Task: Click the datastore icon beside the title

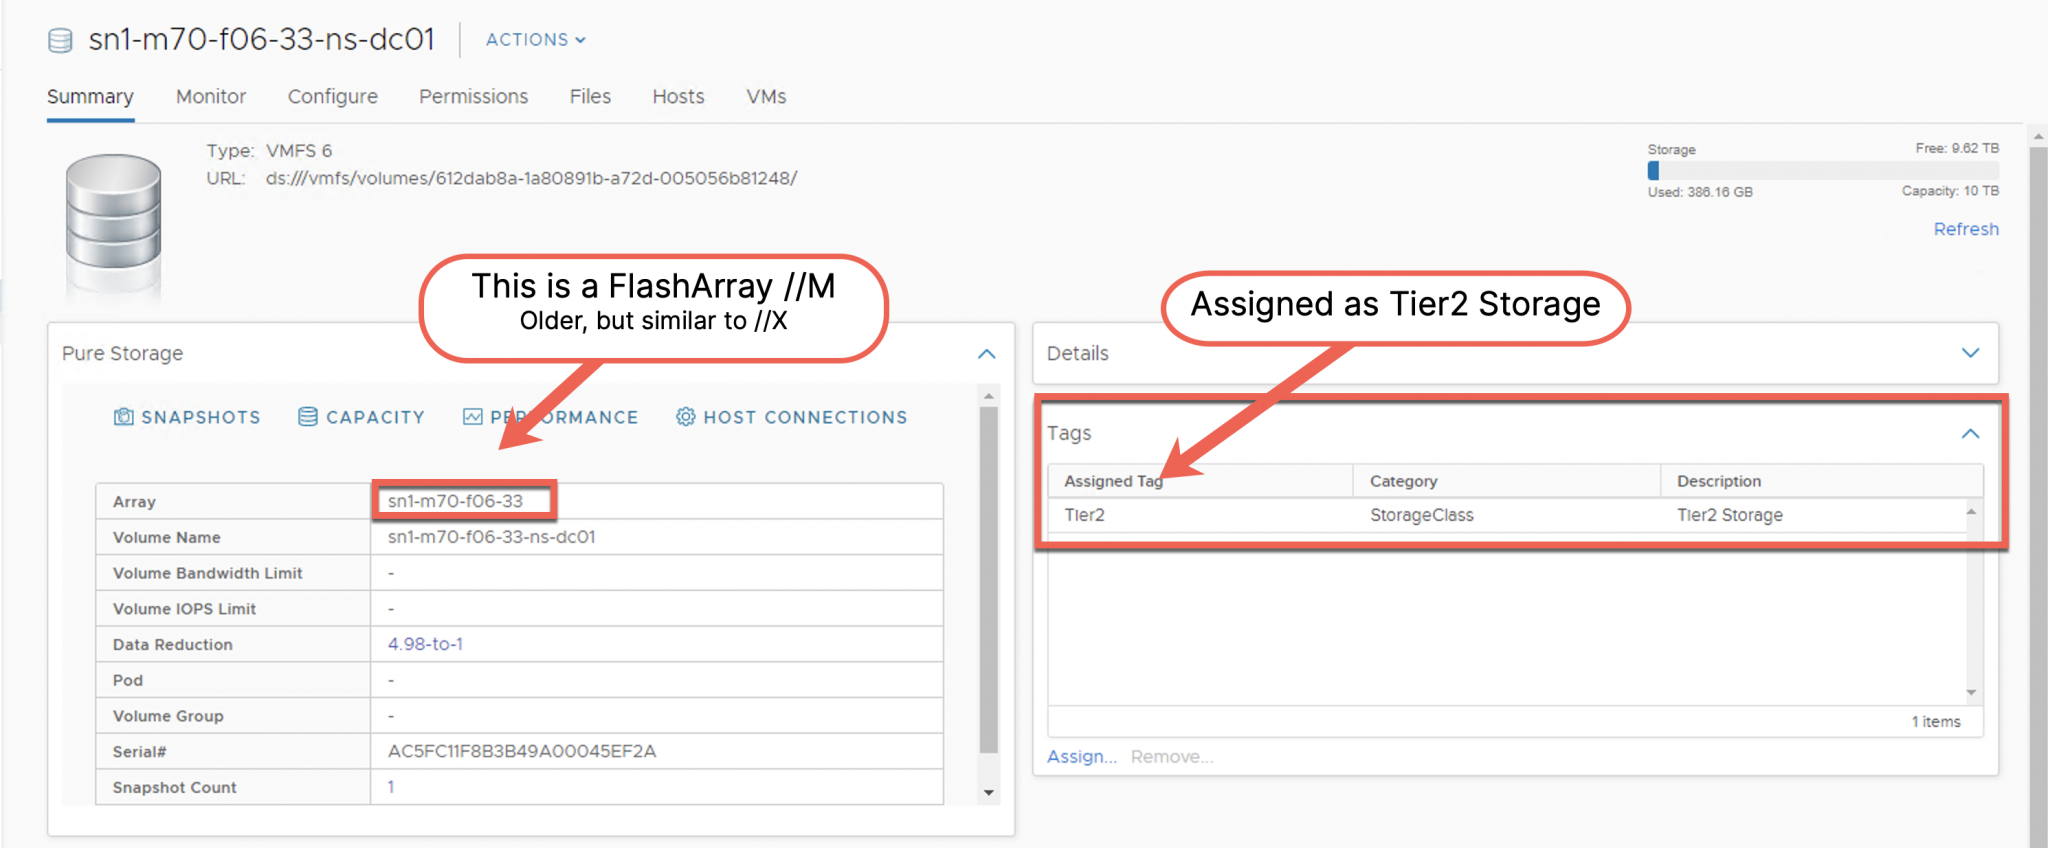Action: pyautogui.click(x=60, y=40)
